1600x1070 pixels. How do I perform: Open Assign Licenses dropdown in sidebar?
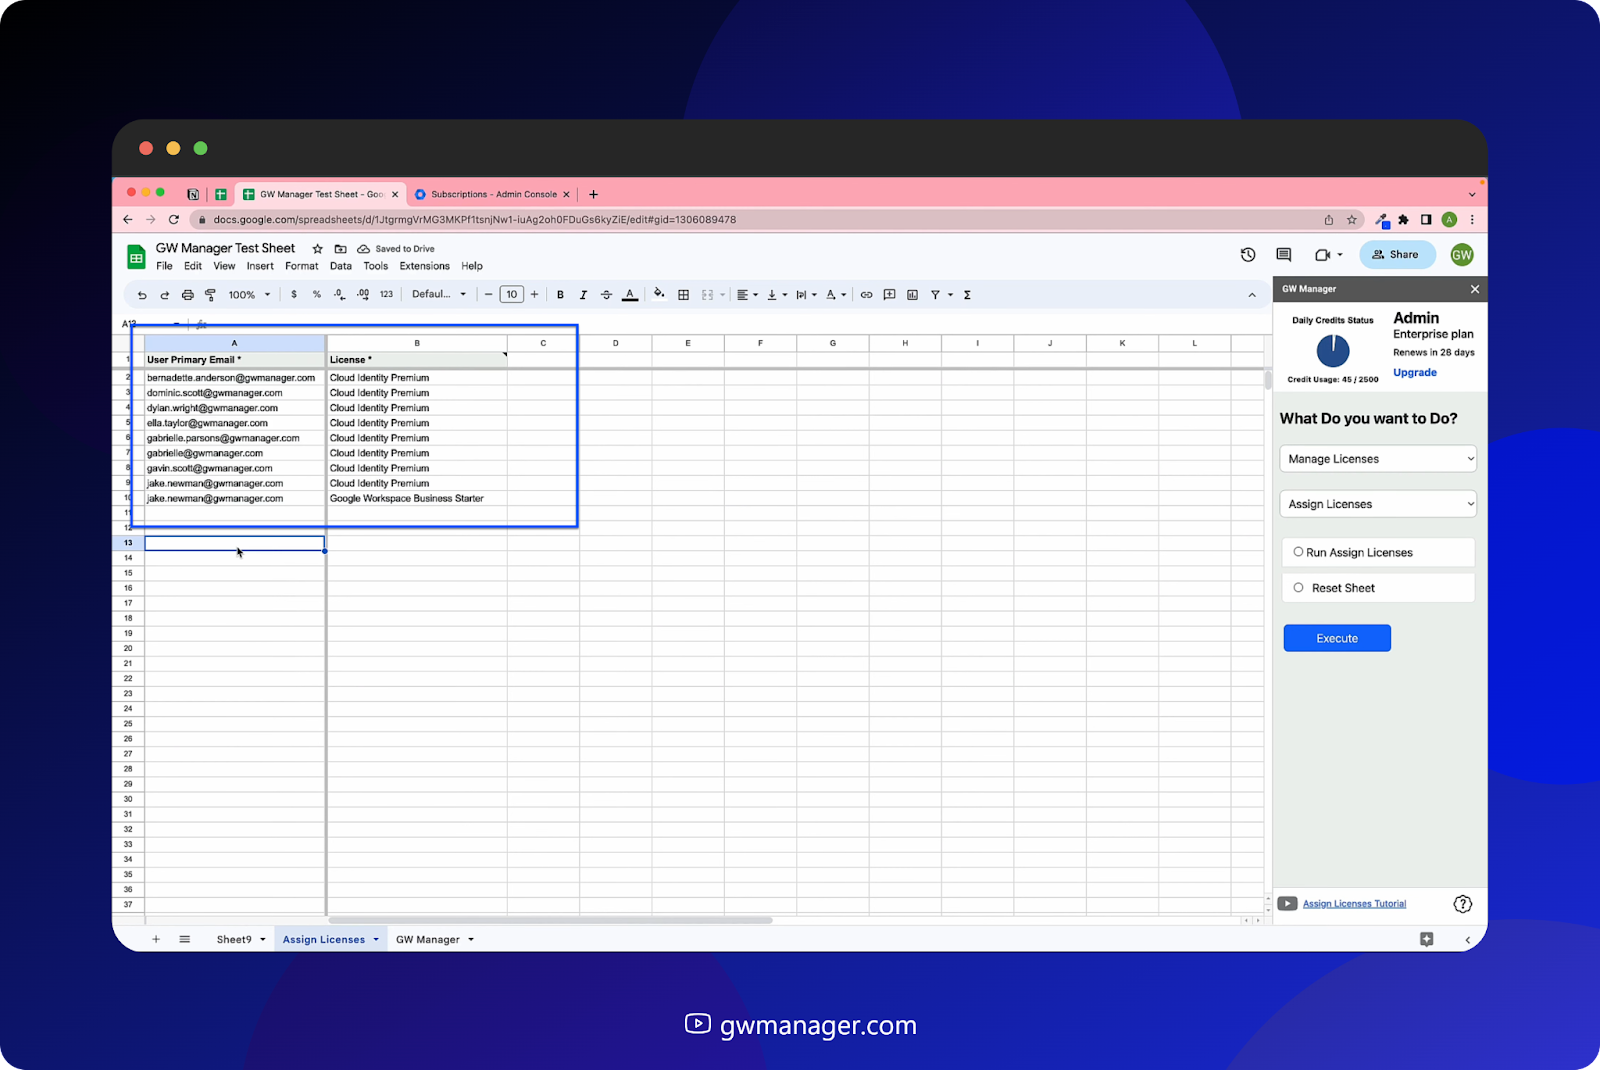(1378, 504)
